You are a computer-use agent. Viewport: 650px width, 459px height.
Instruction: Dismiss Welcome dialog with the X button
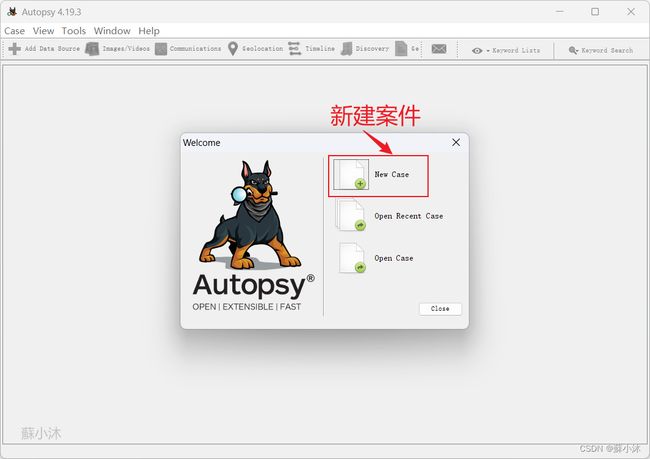(456, 142)
